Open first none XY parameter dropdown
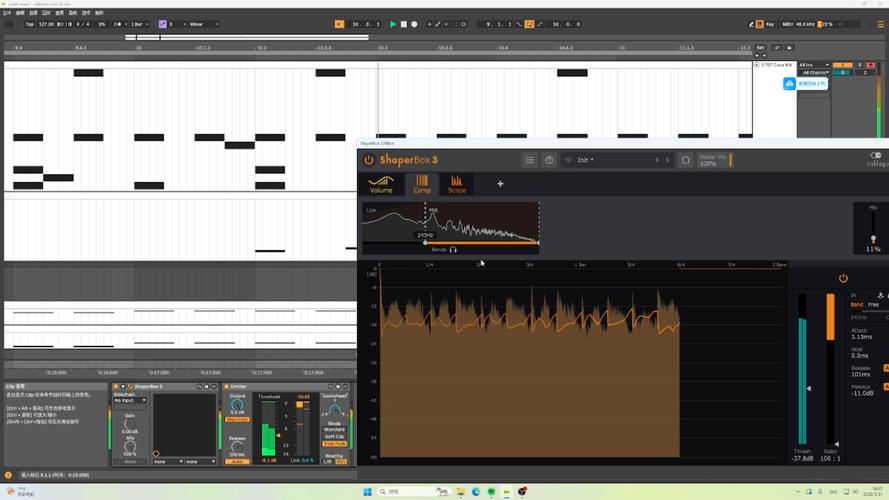This screenshot has width=889, height=500. (x=168, y=461)
